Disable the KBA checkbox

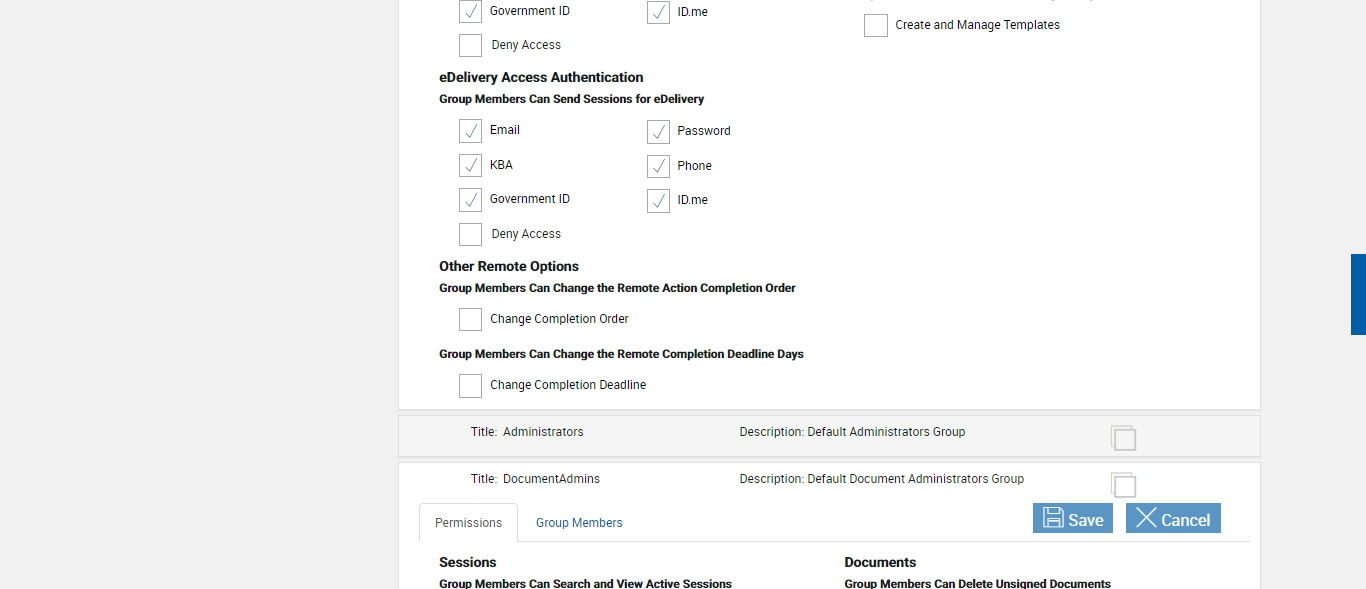(470, 166)
